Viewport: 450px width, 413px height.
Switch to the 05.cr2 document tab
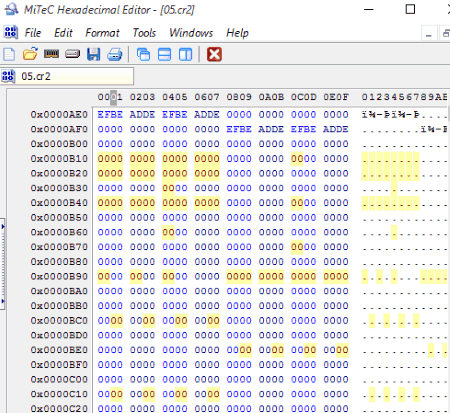[x=67, y=76]
